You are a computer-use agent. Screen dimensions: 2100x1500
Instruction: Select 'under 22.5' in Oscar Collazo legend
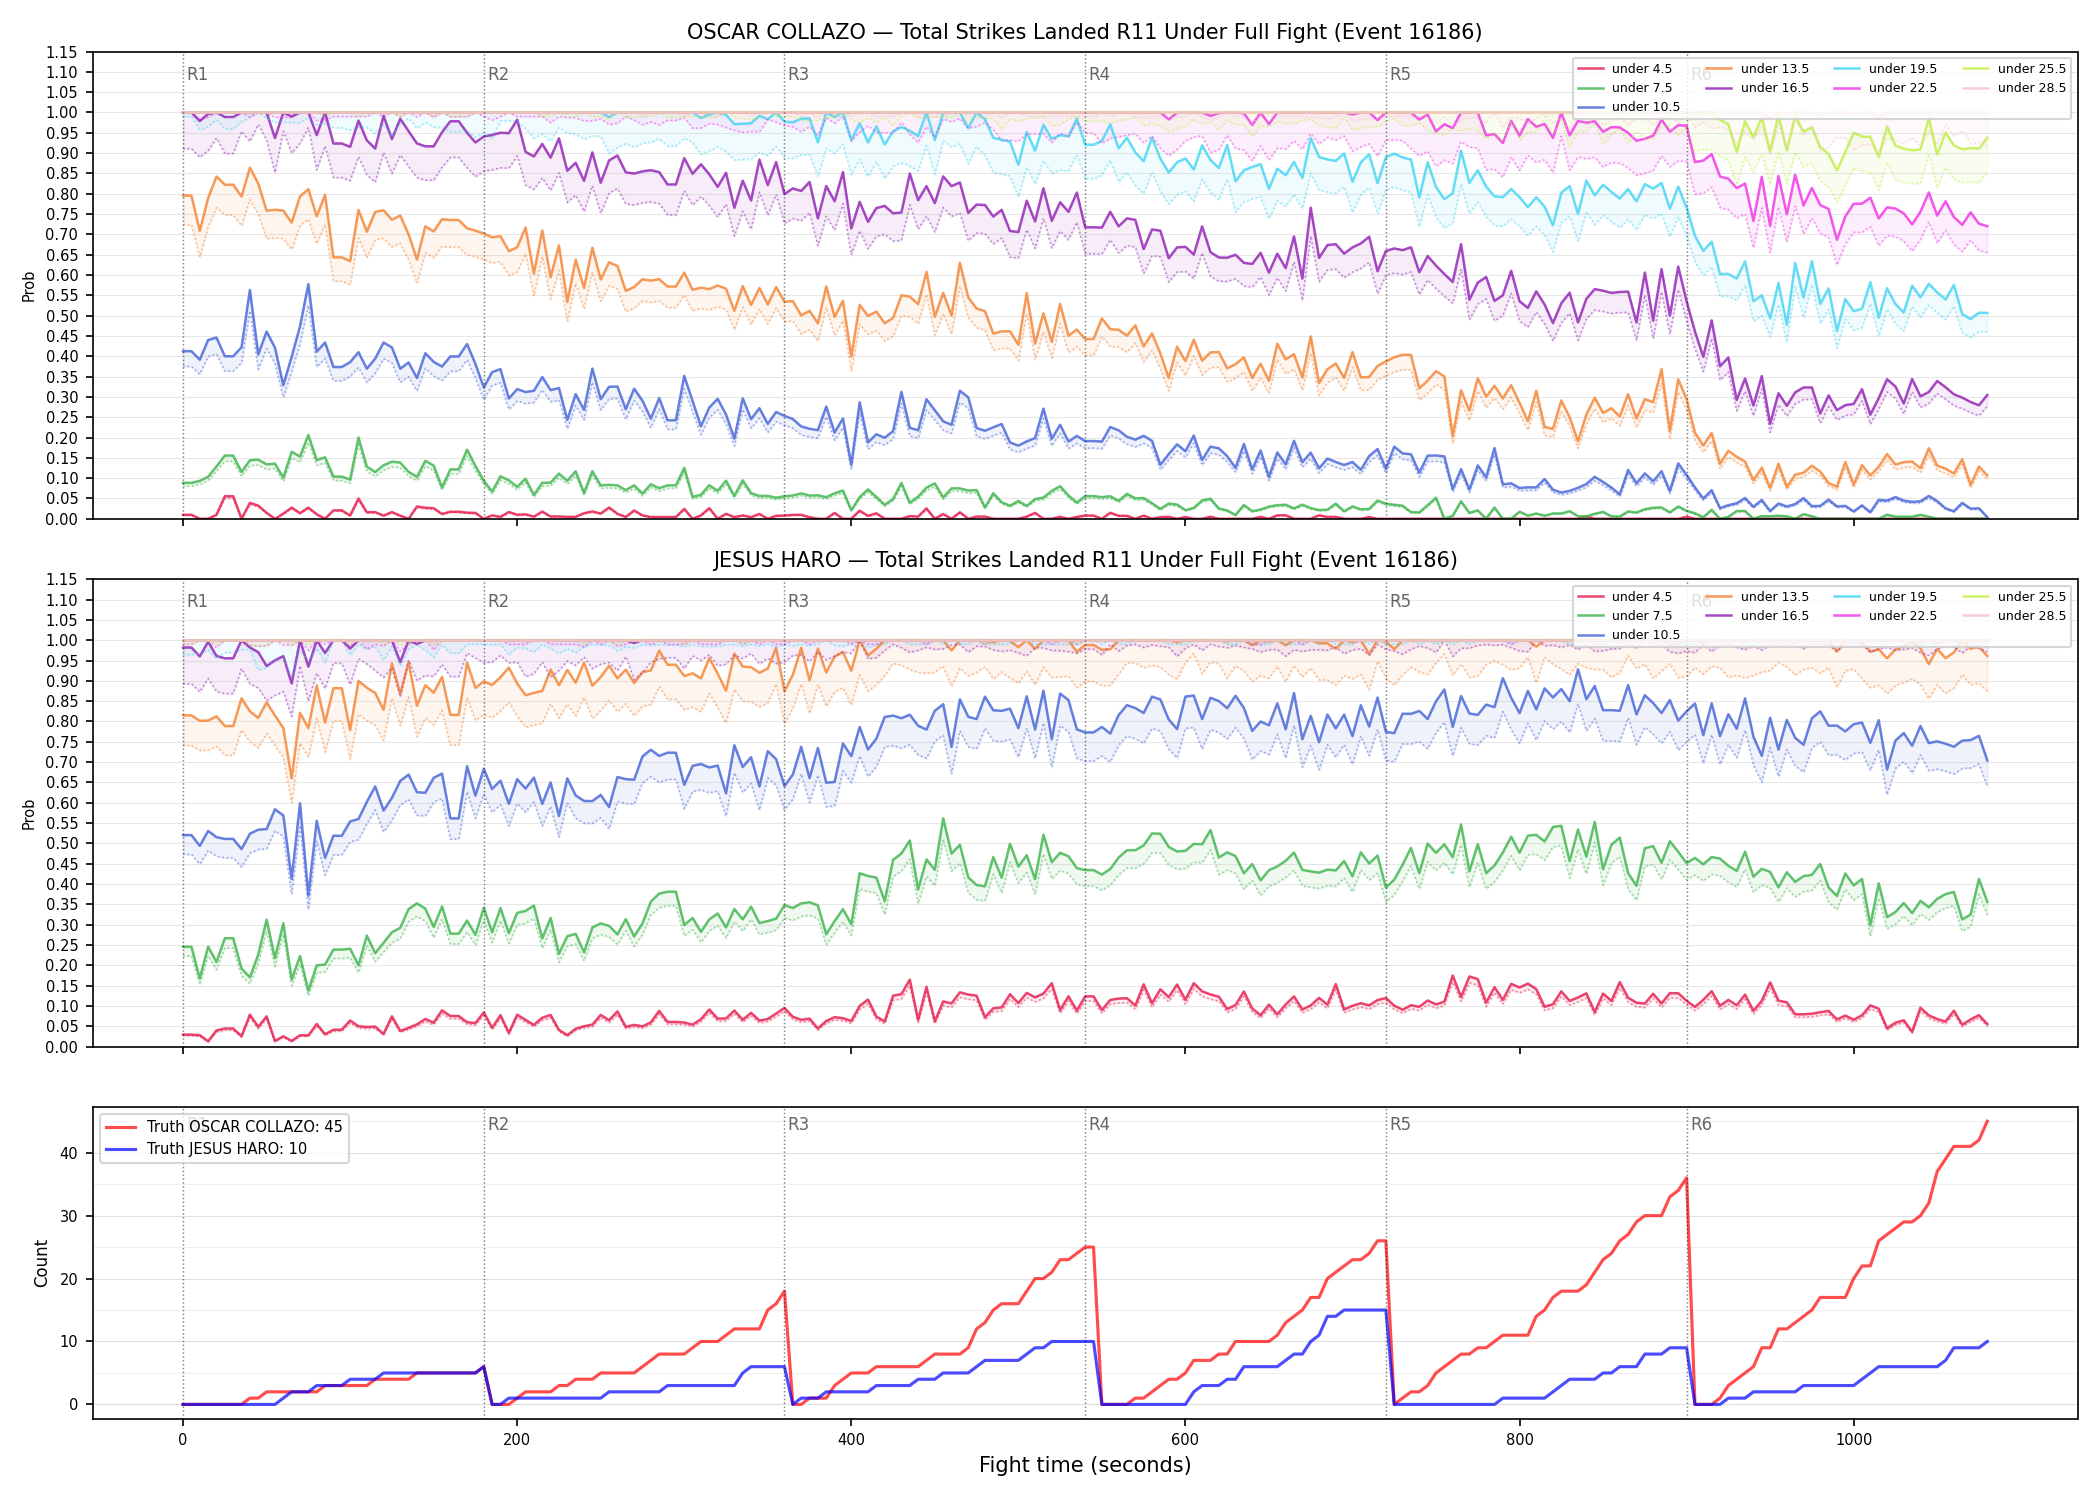click(x=1885, y=88)
